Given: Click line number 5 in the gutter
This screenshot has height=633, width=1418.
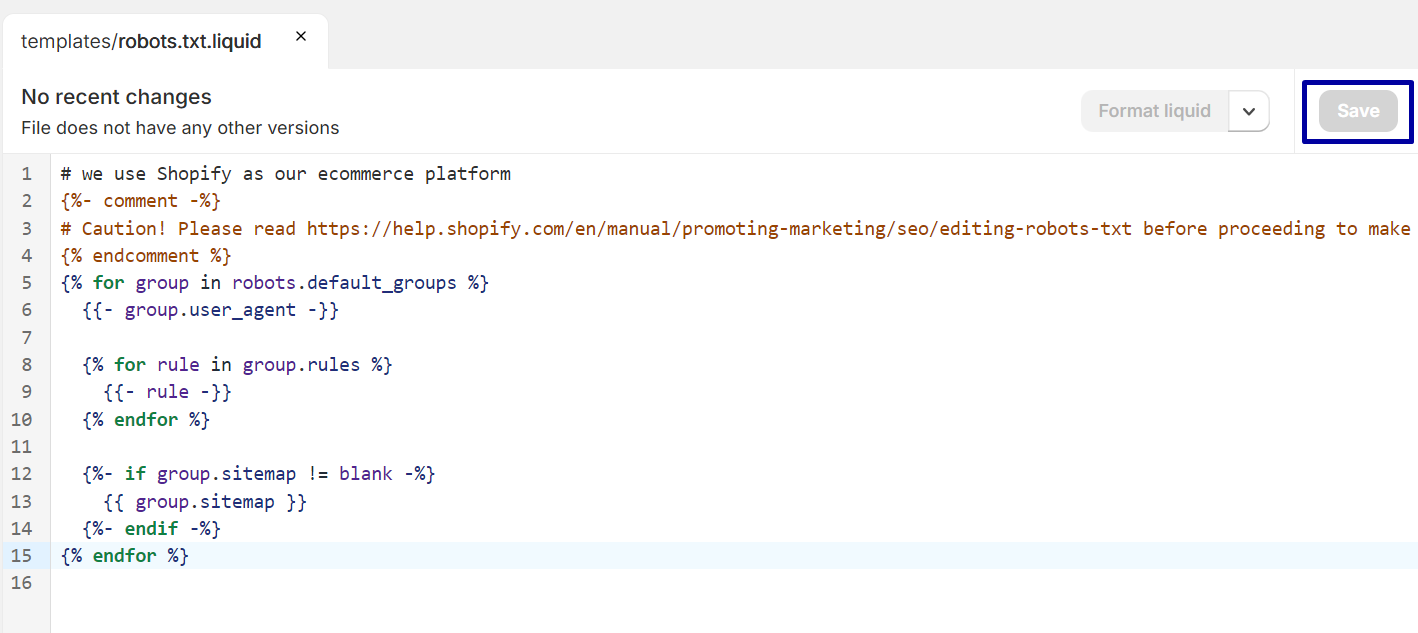Looking at the screenshot, I should coord(27,283).
